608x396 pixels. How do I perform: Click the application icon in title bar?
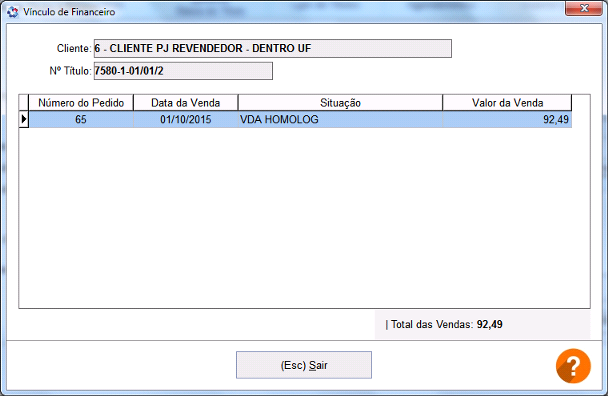coord(12,12)
